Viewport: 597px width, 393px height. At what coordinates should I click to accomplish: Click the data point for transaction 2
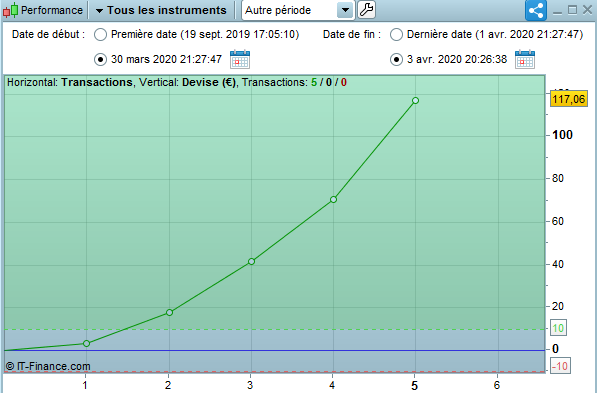(169, 313)
